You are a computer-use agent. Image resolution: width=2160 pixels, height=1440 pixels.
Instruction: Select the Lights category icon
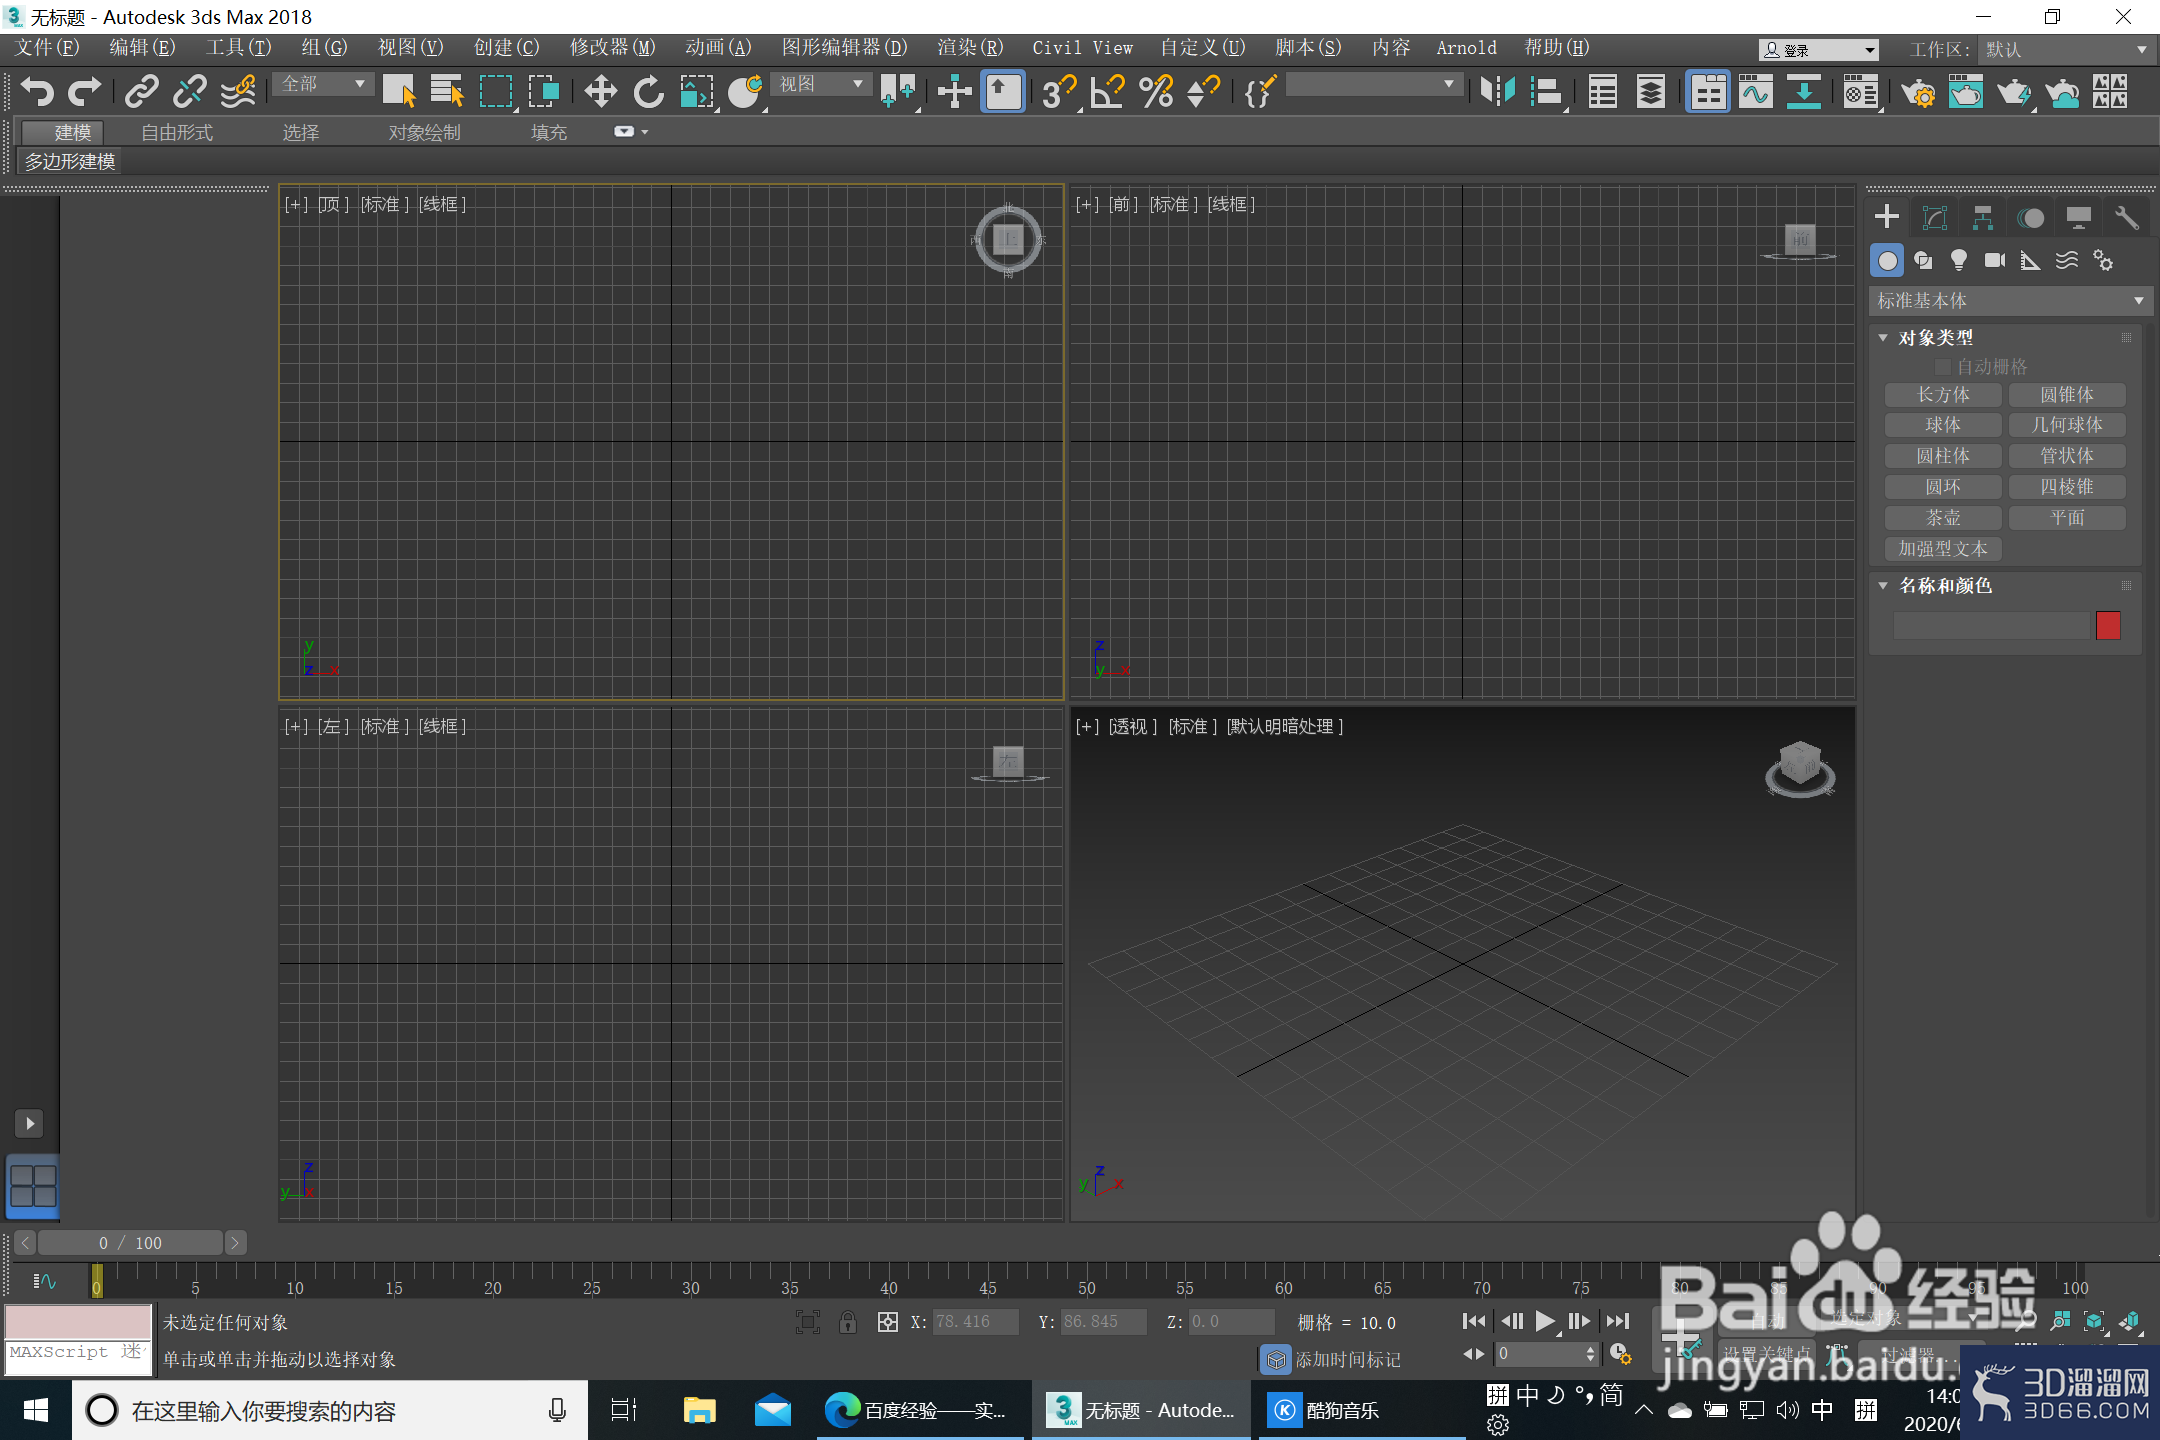pyautogui.click(x=1958, y=261)
